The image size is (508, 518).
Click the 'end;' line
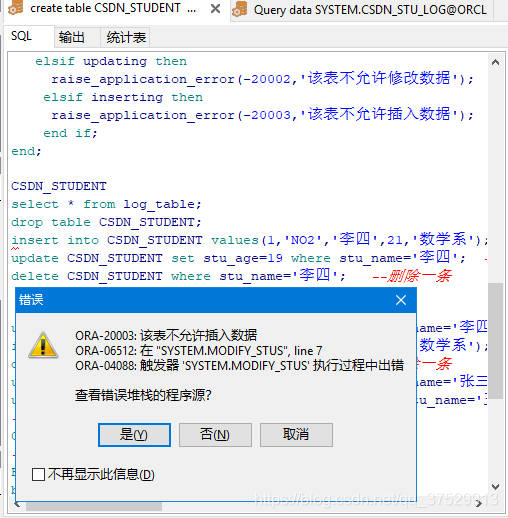[x=26, y=151]
